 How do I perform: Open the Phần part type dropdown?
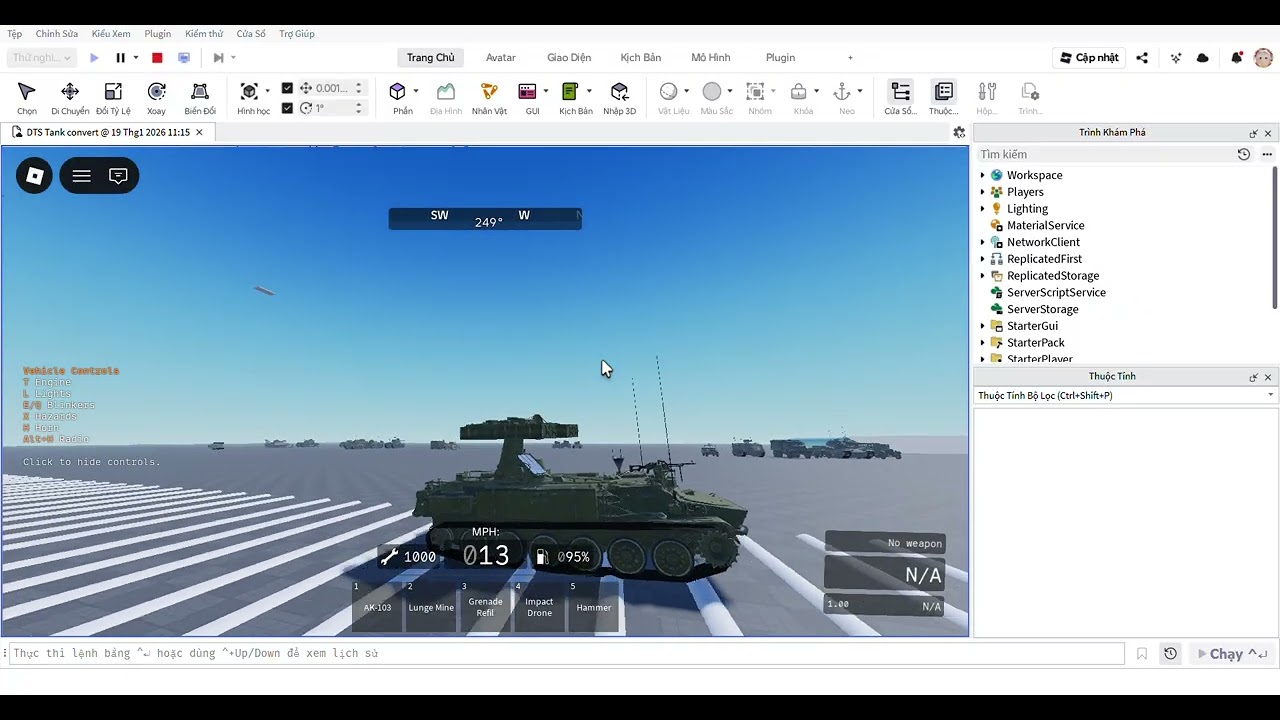point(415,91)
